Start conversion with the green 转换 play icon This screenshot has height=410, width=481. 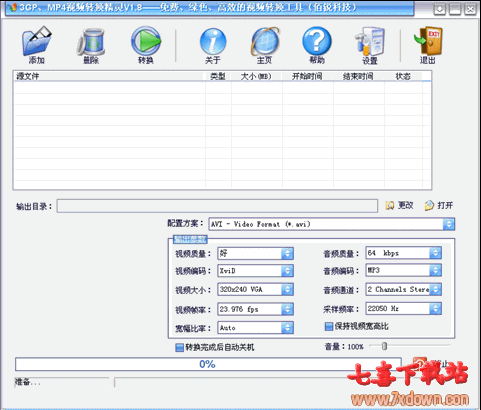pos(146,41)
